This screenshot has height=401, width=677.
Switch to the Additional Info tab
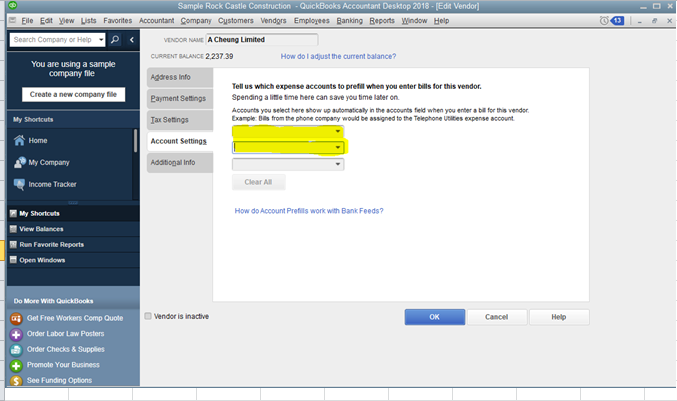click(180, 163)
